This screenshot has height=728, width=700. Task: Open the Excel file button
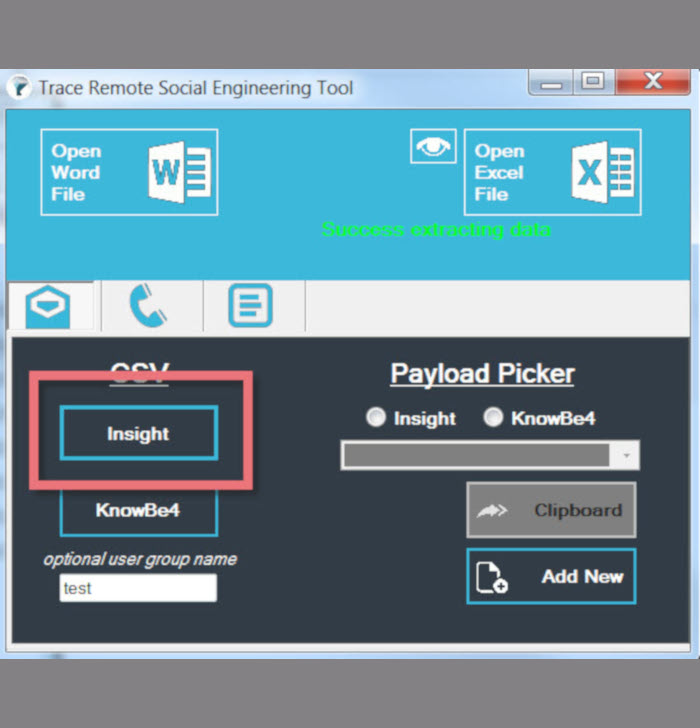[x=552, y=172]
